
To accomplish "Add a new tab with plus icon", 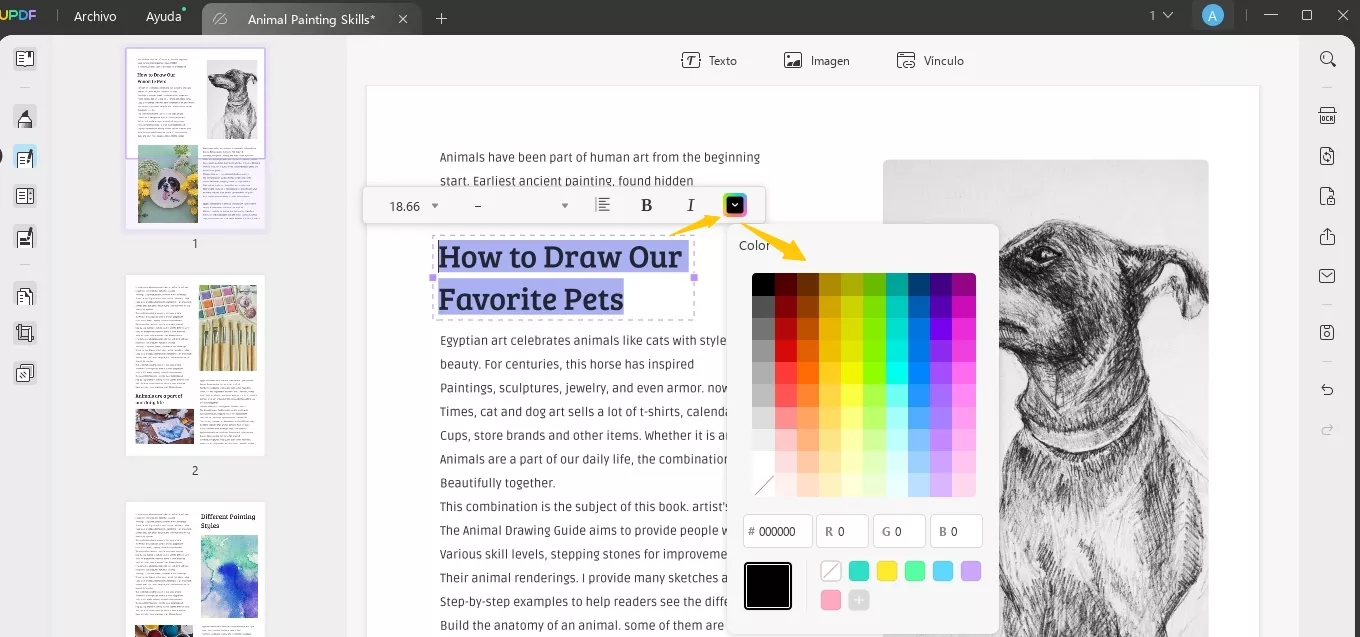I will 441,18.
